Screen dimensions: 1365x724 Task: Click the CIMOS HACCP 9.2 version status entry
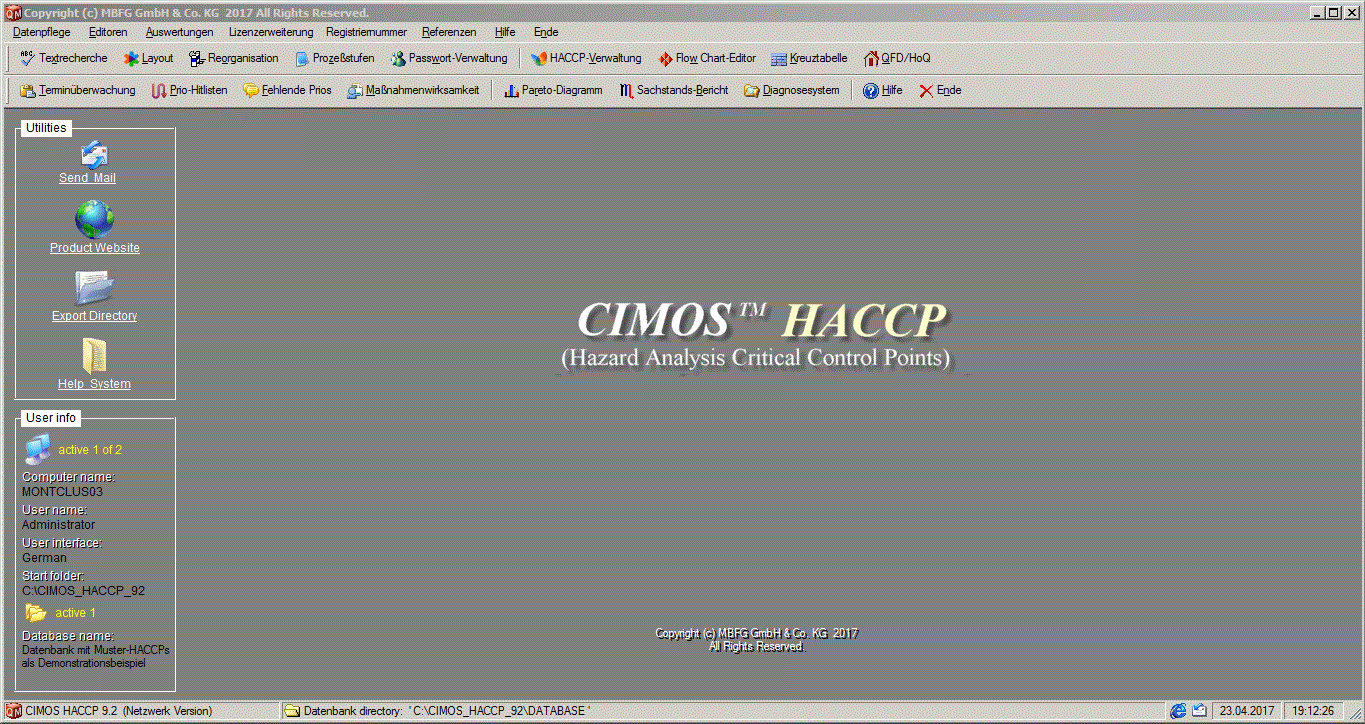click(119, 711)
